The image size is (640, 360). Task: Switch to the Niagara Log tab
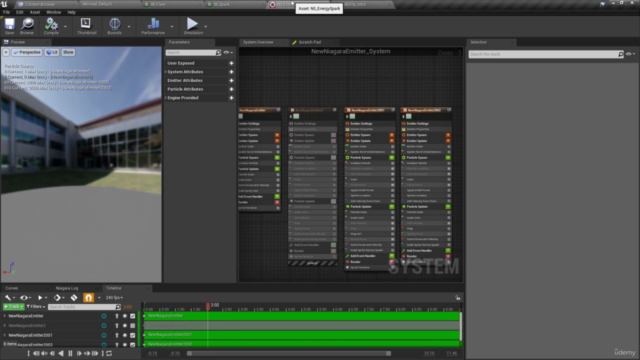click(x=67, y=288)
